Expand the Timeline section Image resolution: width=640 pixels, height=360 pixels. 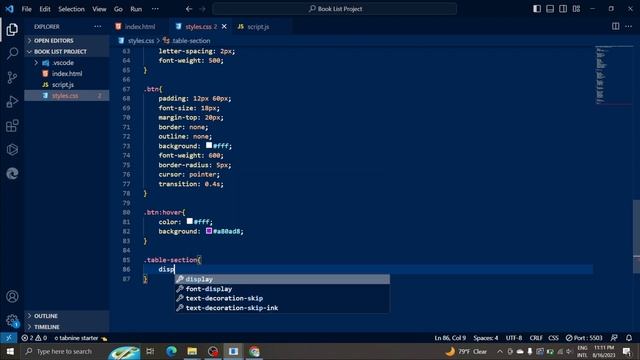(67, 327)
